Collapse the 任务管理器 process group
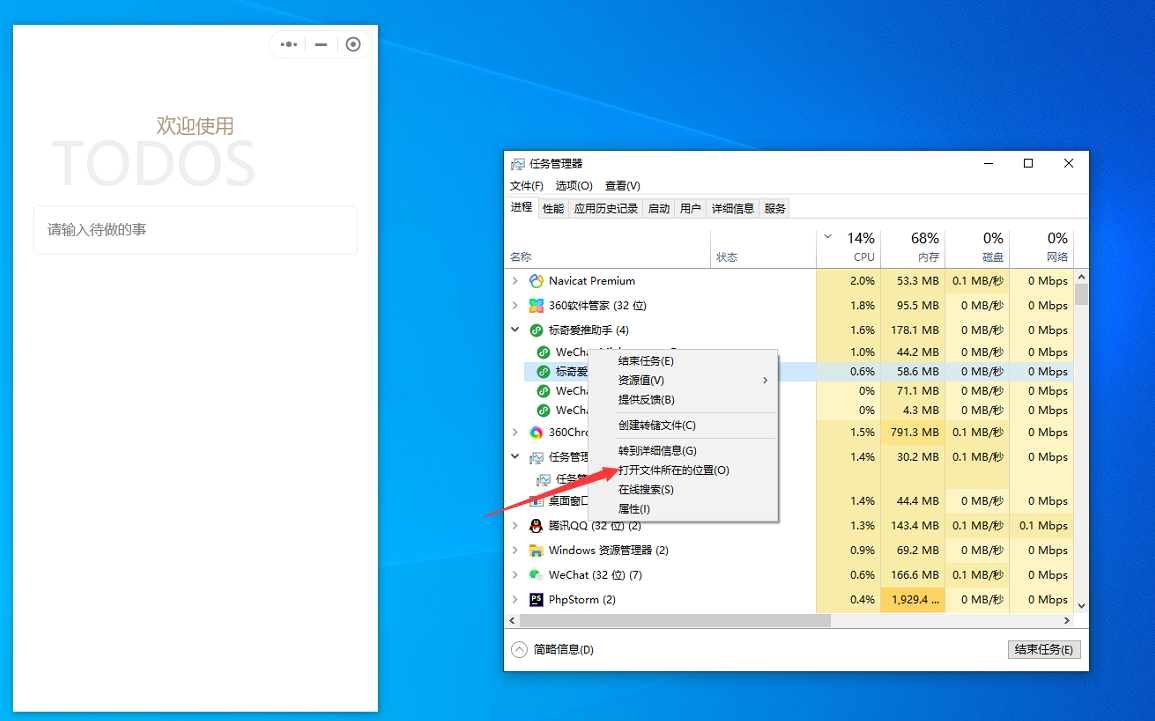This screenshot has height=721, width=1155. 515,457
